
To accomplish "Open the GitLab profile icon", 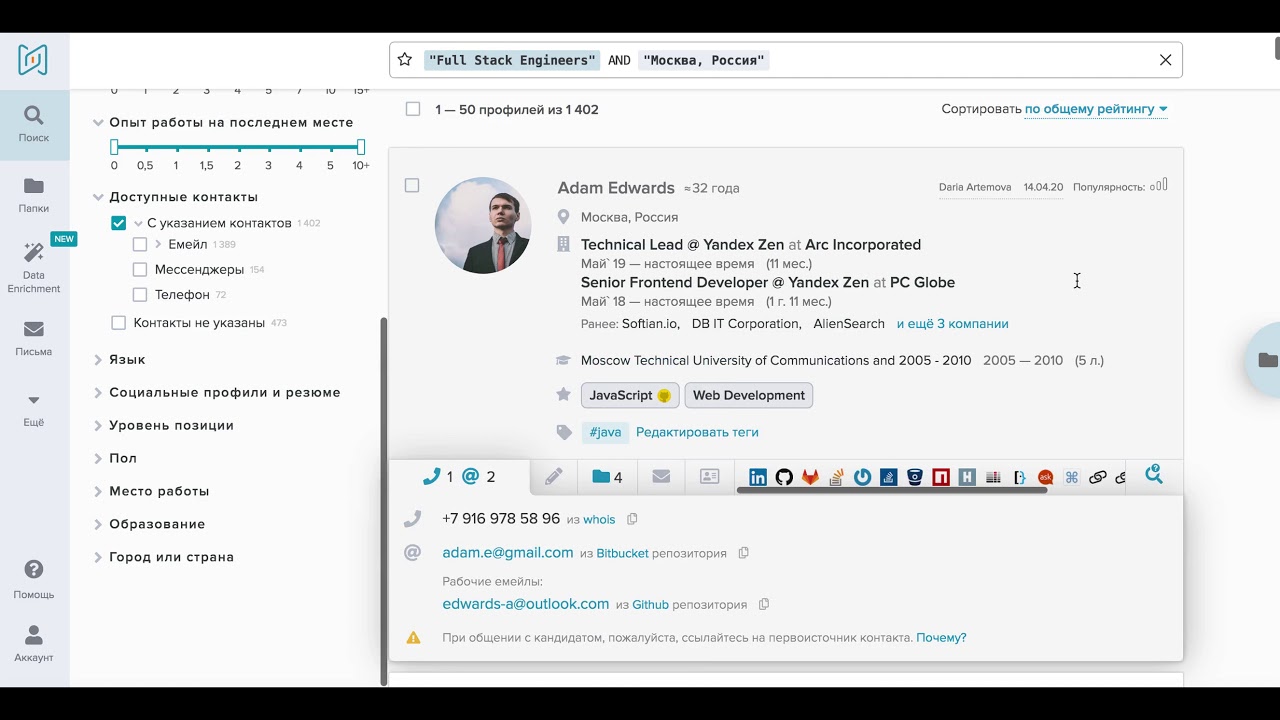I will (x=810, y=477).
